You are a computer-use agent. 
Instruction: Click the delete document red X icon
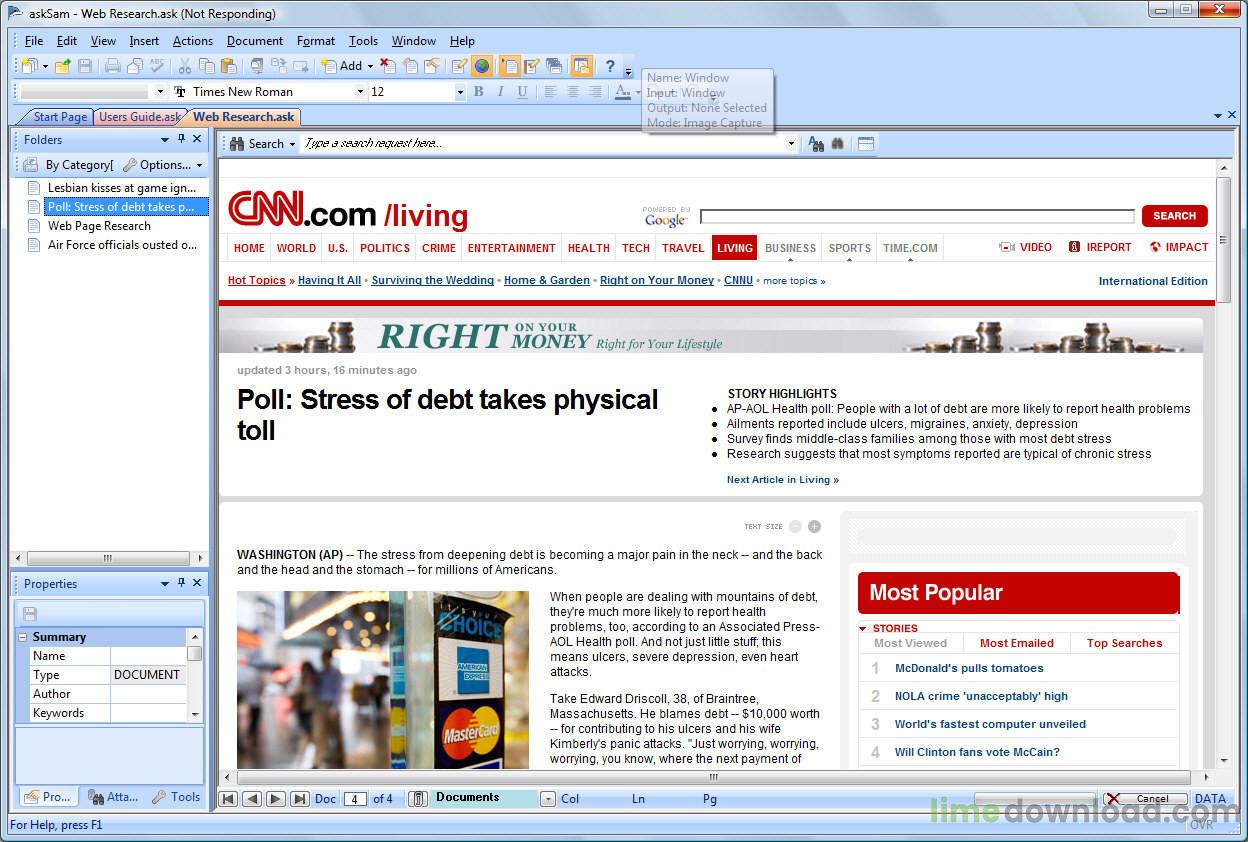[387, 66]
